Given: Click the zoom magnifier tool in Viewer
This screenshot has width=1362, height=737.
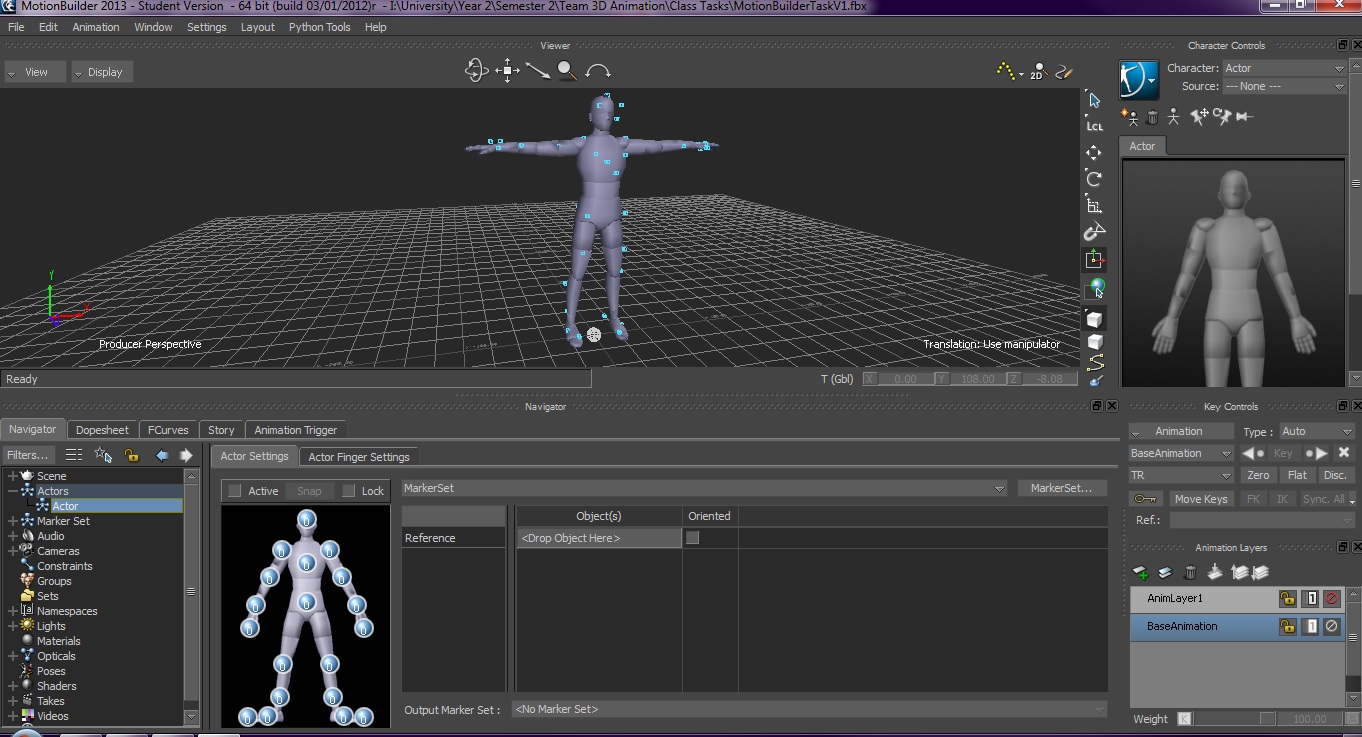Looking at the screenshot, I should [567, 70].
